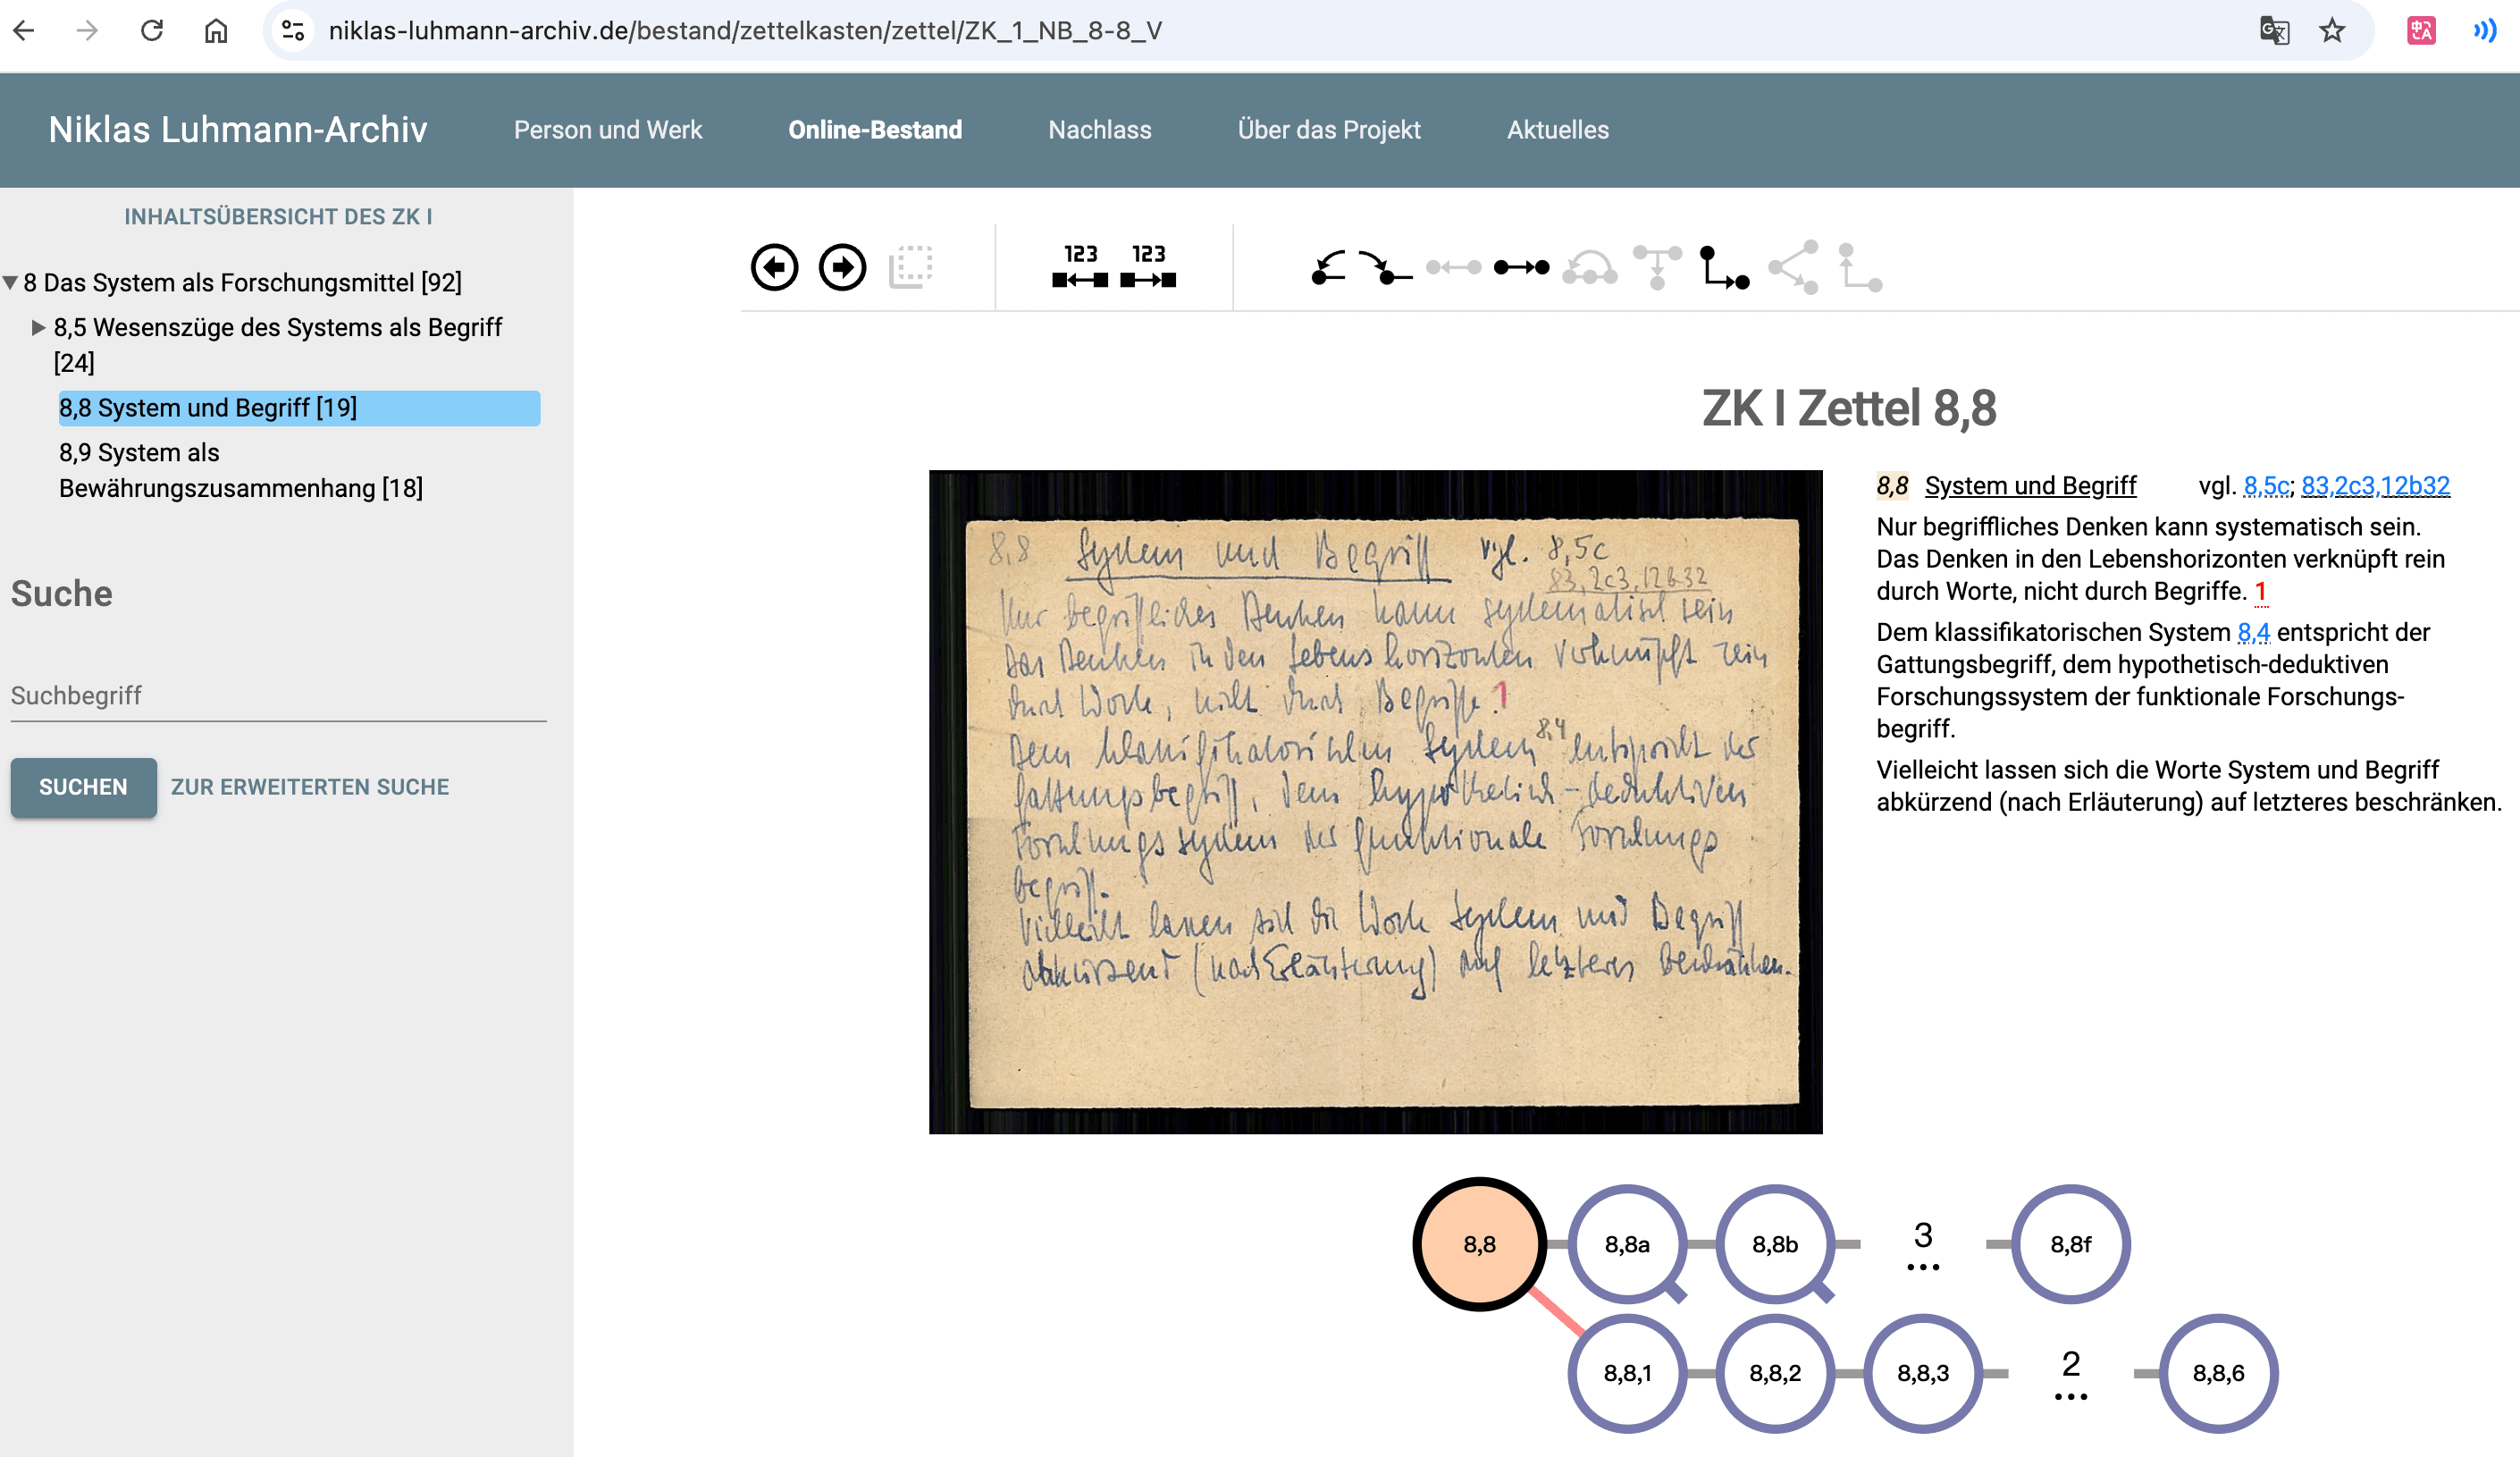
Task: Click the black L-shaped descend-branch arrow icon
Action: pos(1725,267)
